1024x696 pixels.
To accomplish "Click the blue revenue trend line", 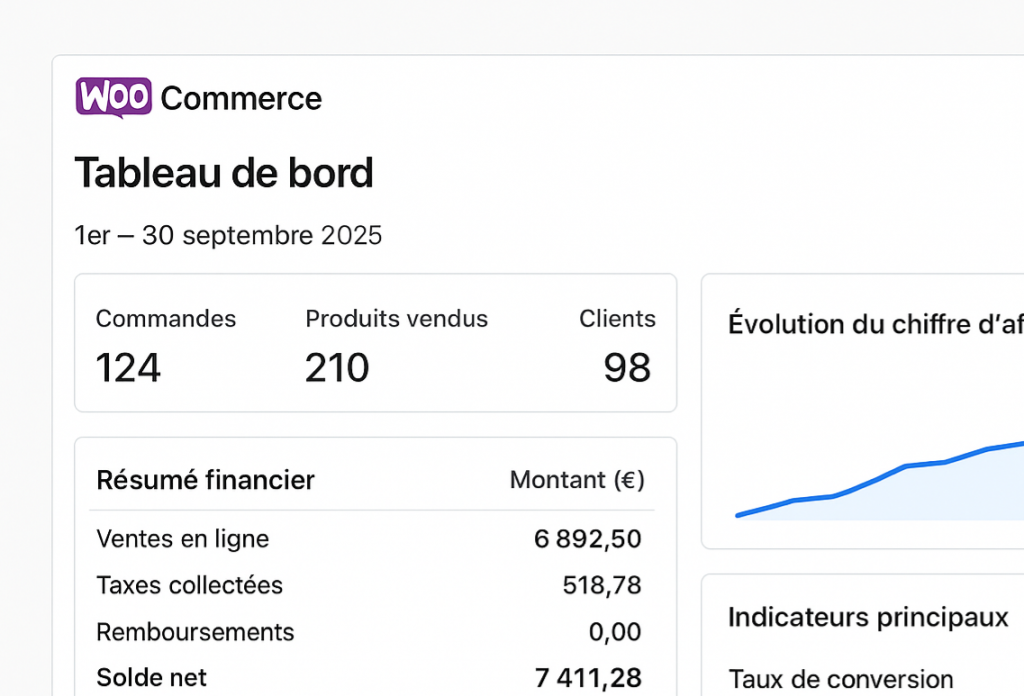I will pos(906,466).
